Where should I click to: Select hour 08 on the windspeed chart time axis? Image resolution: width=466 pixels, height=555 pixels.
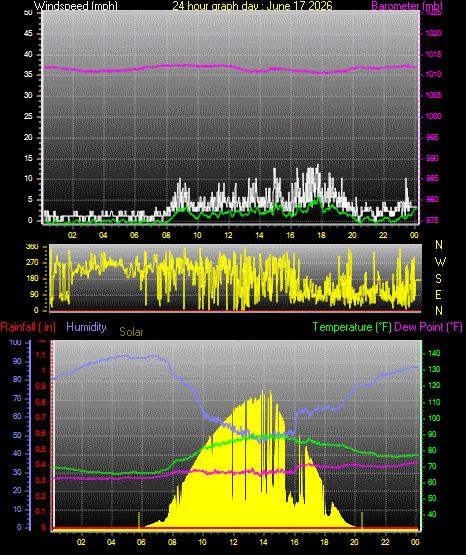coord(166,235)
